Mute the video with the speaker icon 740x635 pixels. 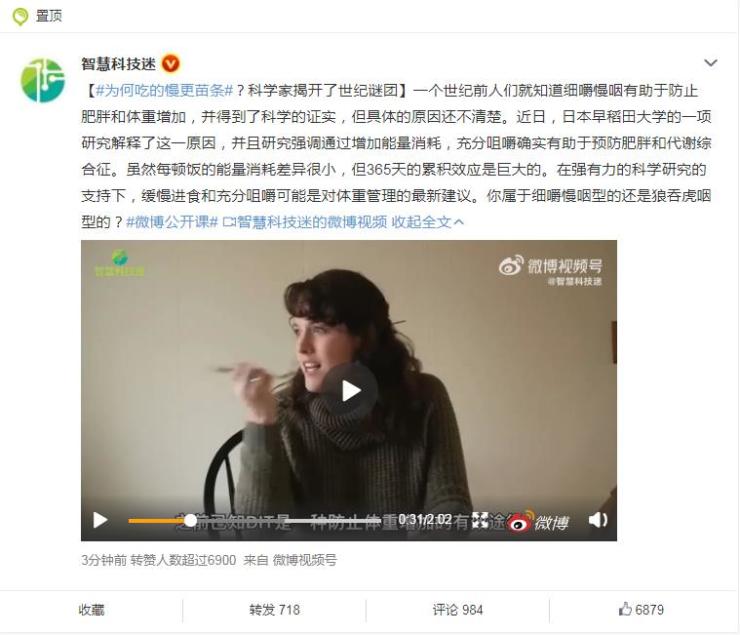pyautogui.click(x=598, y=520)
